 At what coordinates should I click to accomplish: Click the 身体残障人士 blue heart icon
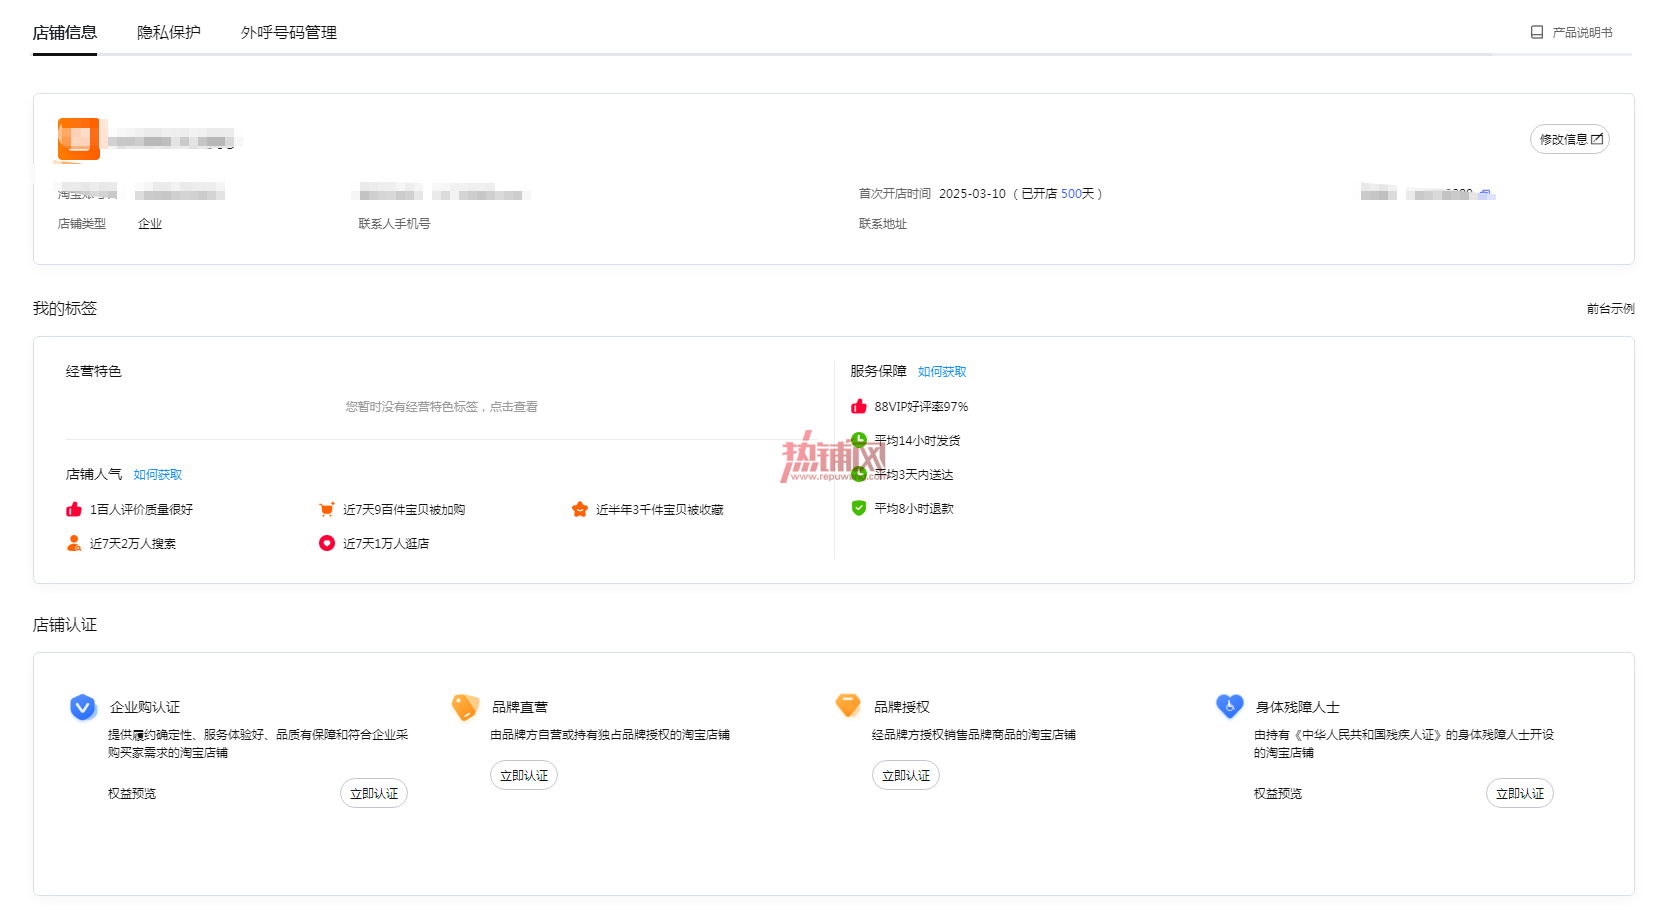pos(1229,706)
